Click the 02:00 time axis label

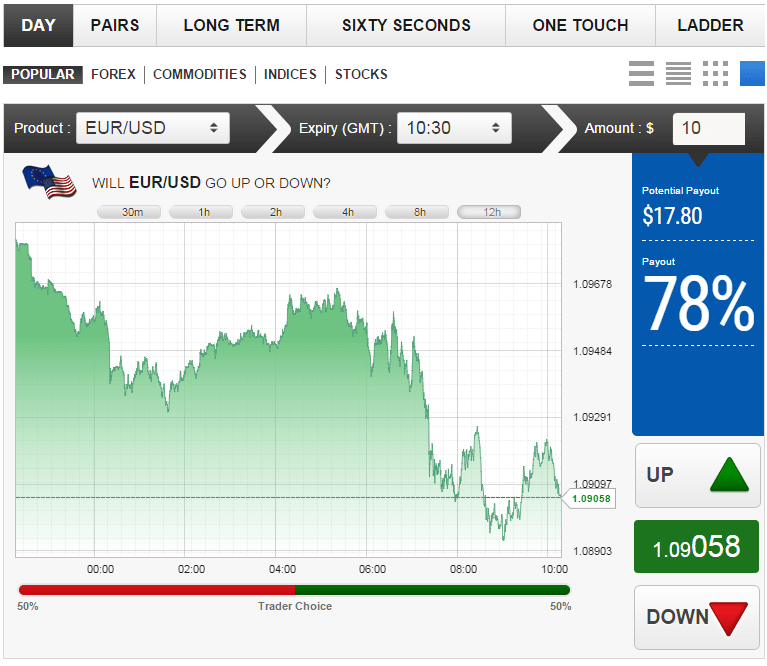(x=191, y=569)
